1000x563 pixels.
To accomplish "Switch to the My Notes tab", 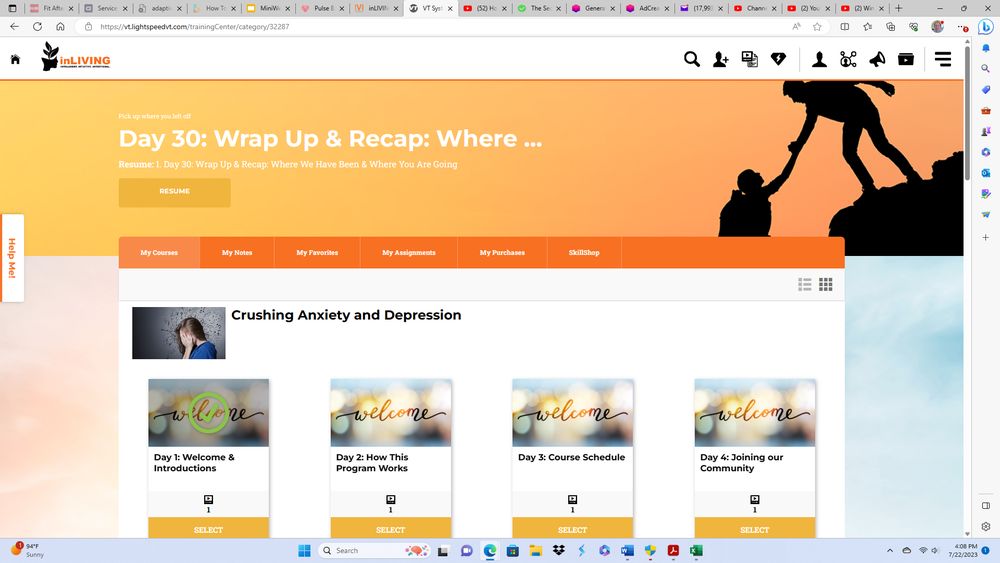I will (x=237, y=253).
